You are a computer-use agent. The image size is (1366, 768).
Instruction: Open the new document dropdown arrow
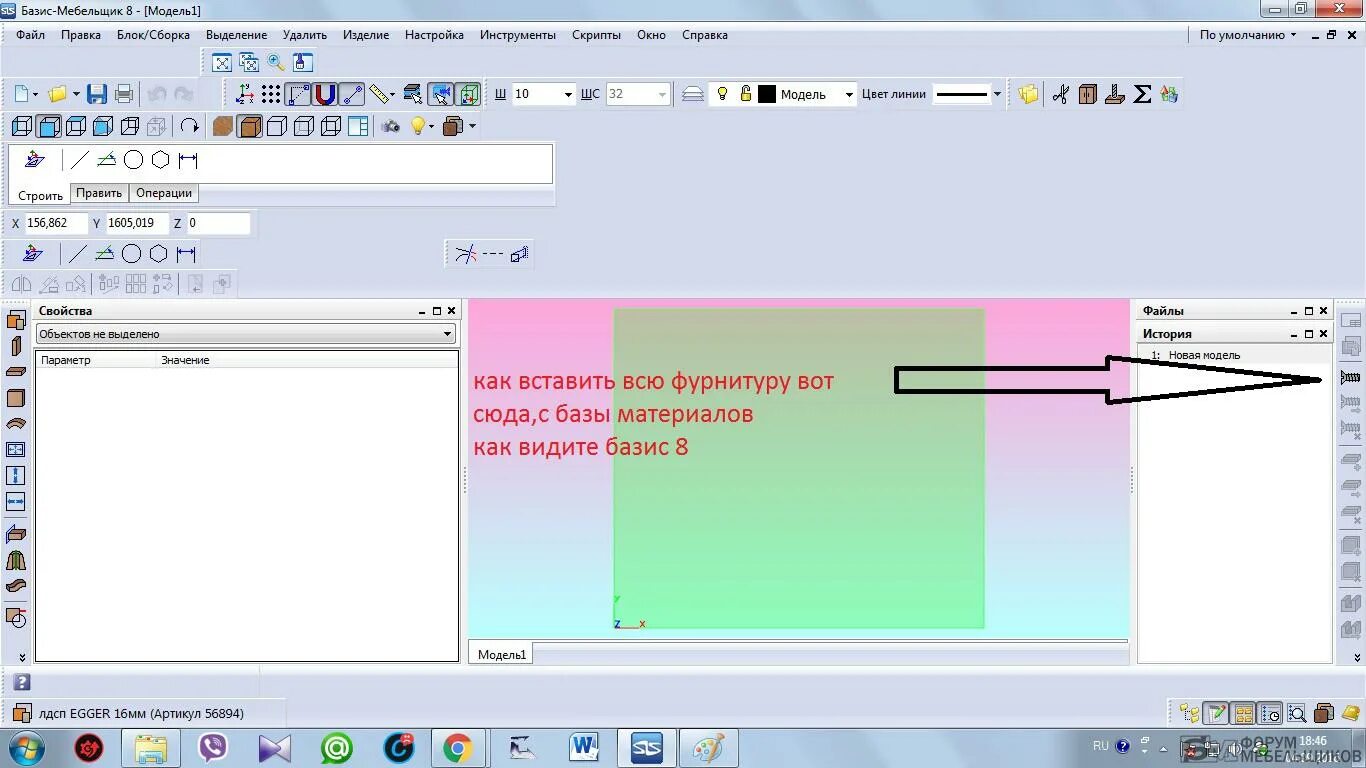(36, 94)
